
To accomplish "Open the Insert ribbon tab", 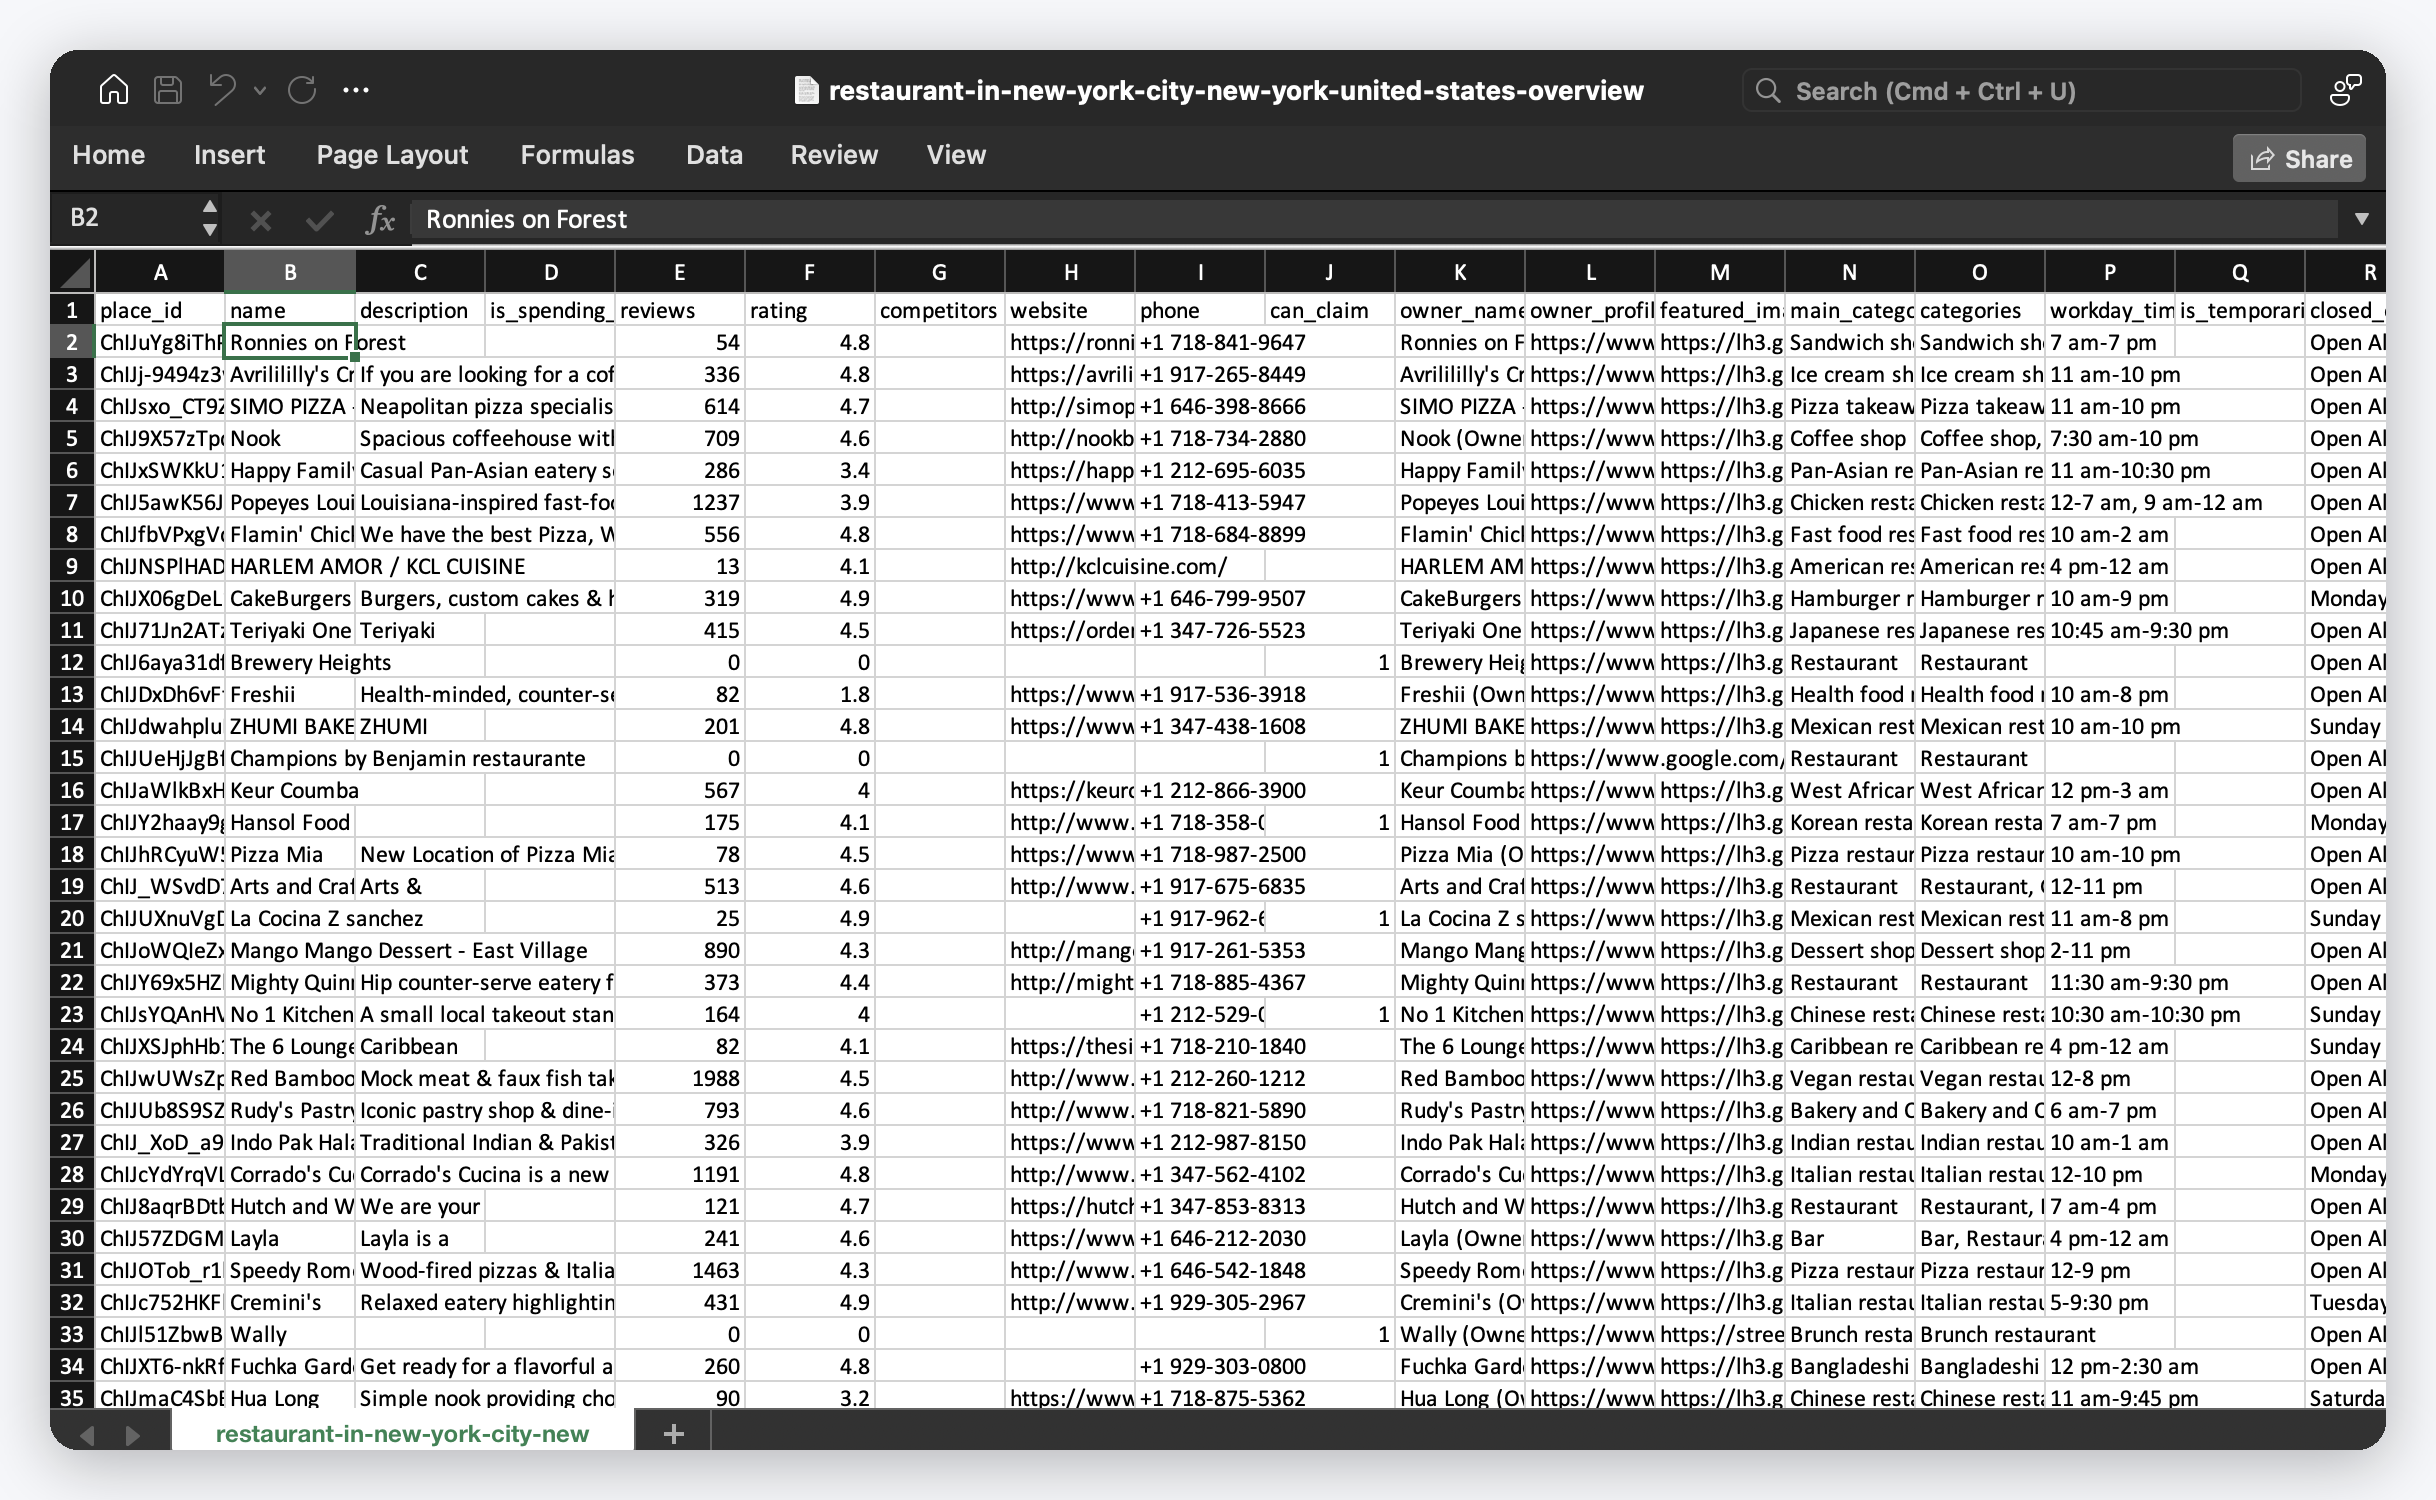I will click(229, 155).
